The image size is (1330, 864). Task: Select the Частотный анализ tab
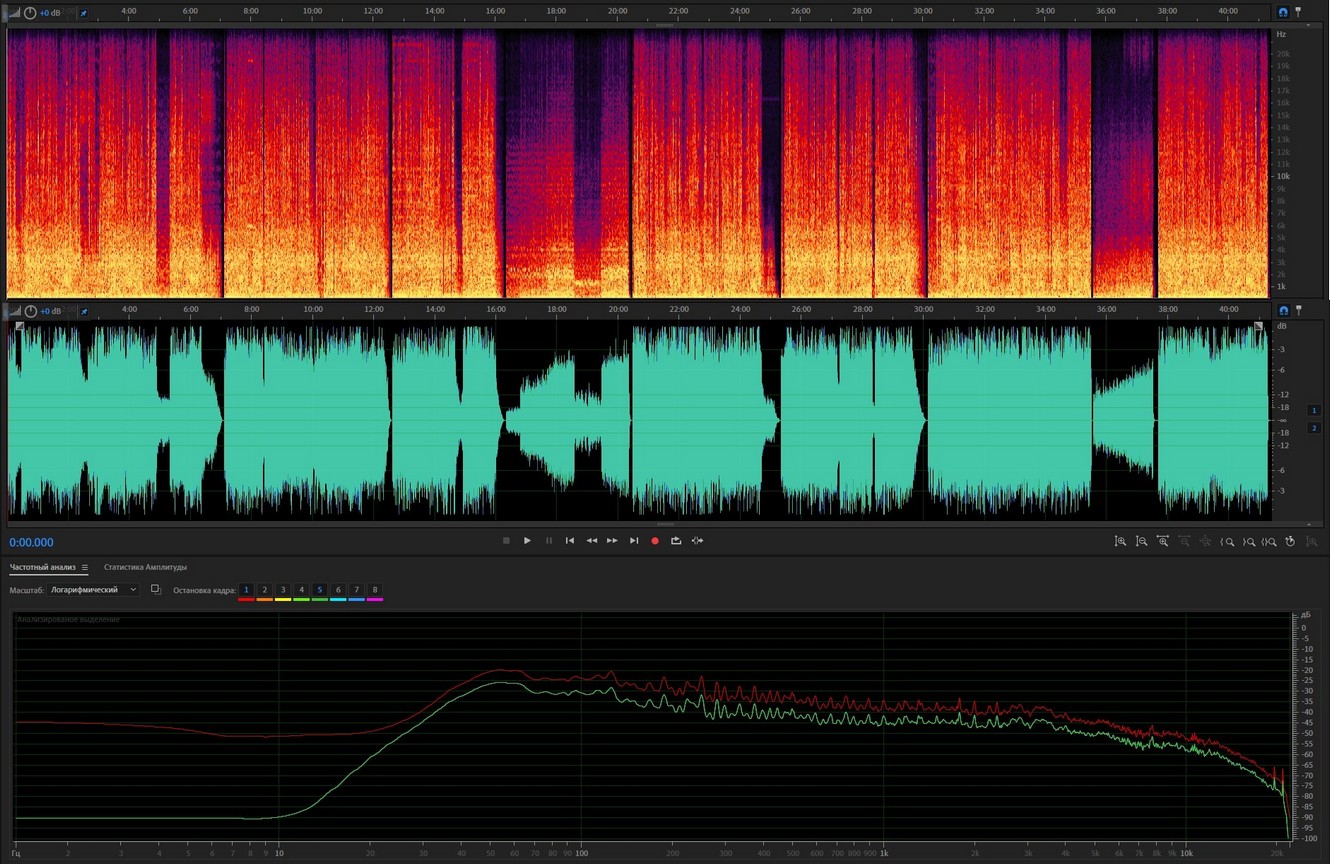(42, 567)
